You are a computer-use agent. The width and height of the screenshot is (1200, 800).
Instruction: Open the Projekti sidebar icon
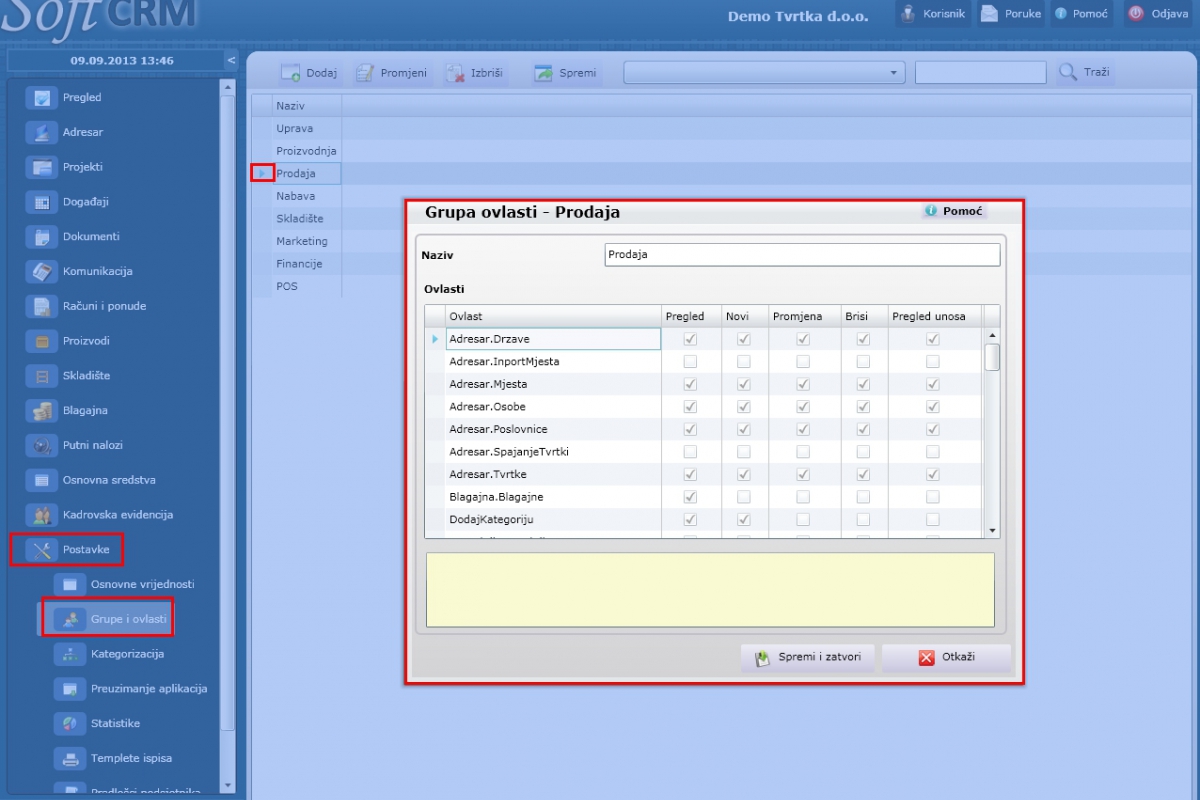[41, 167]
